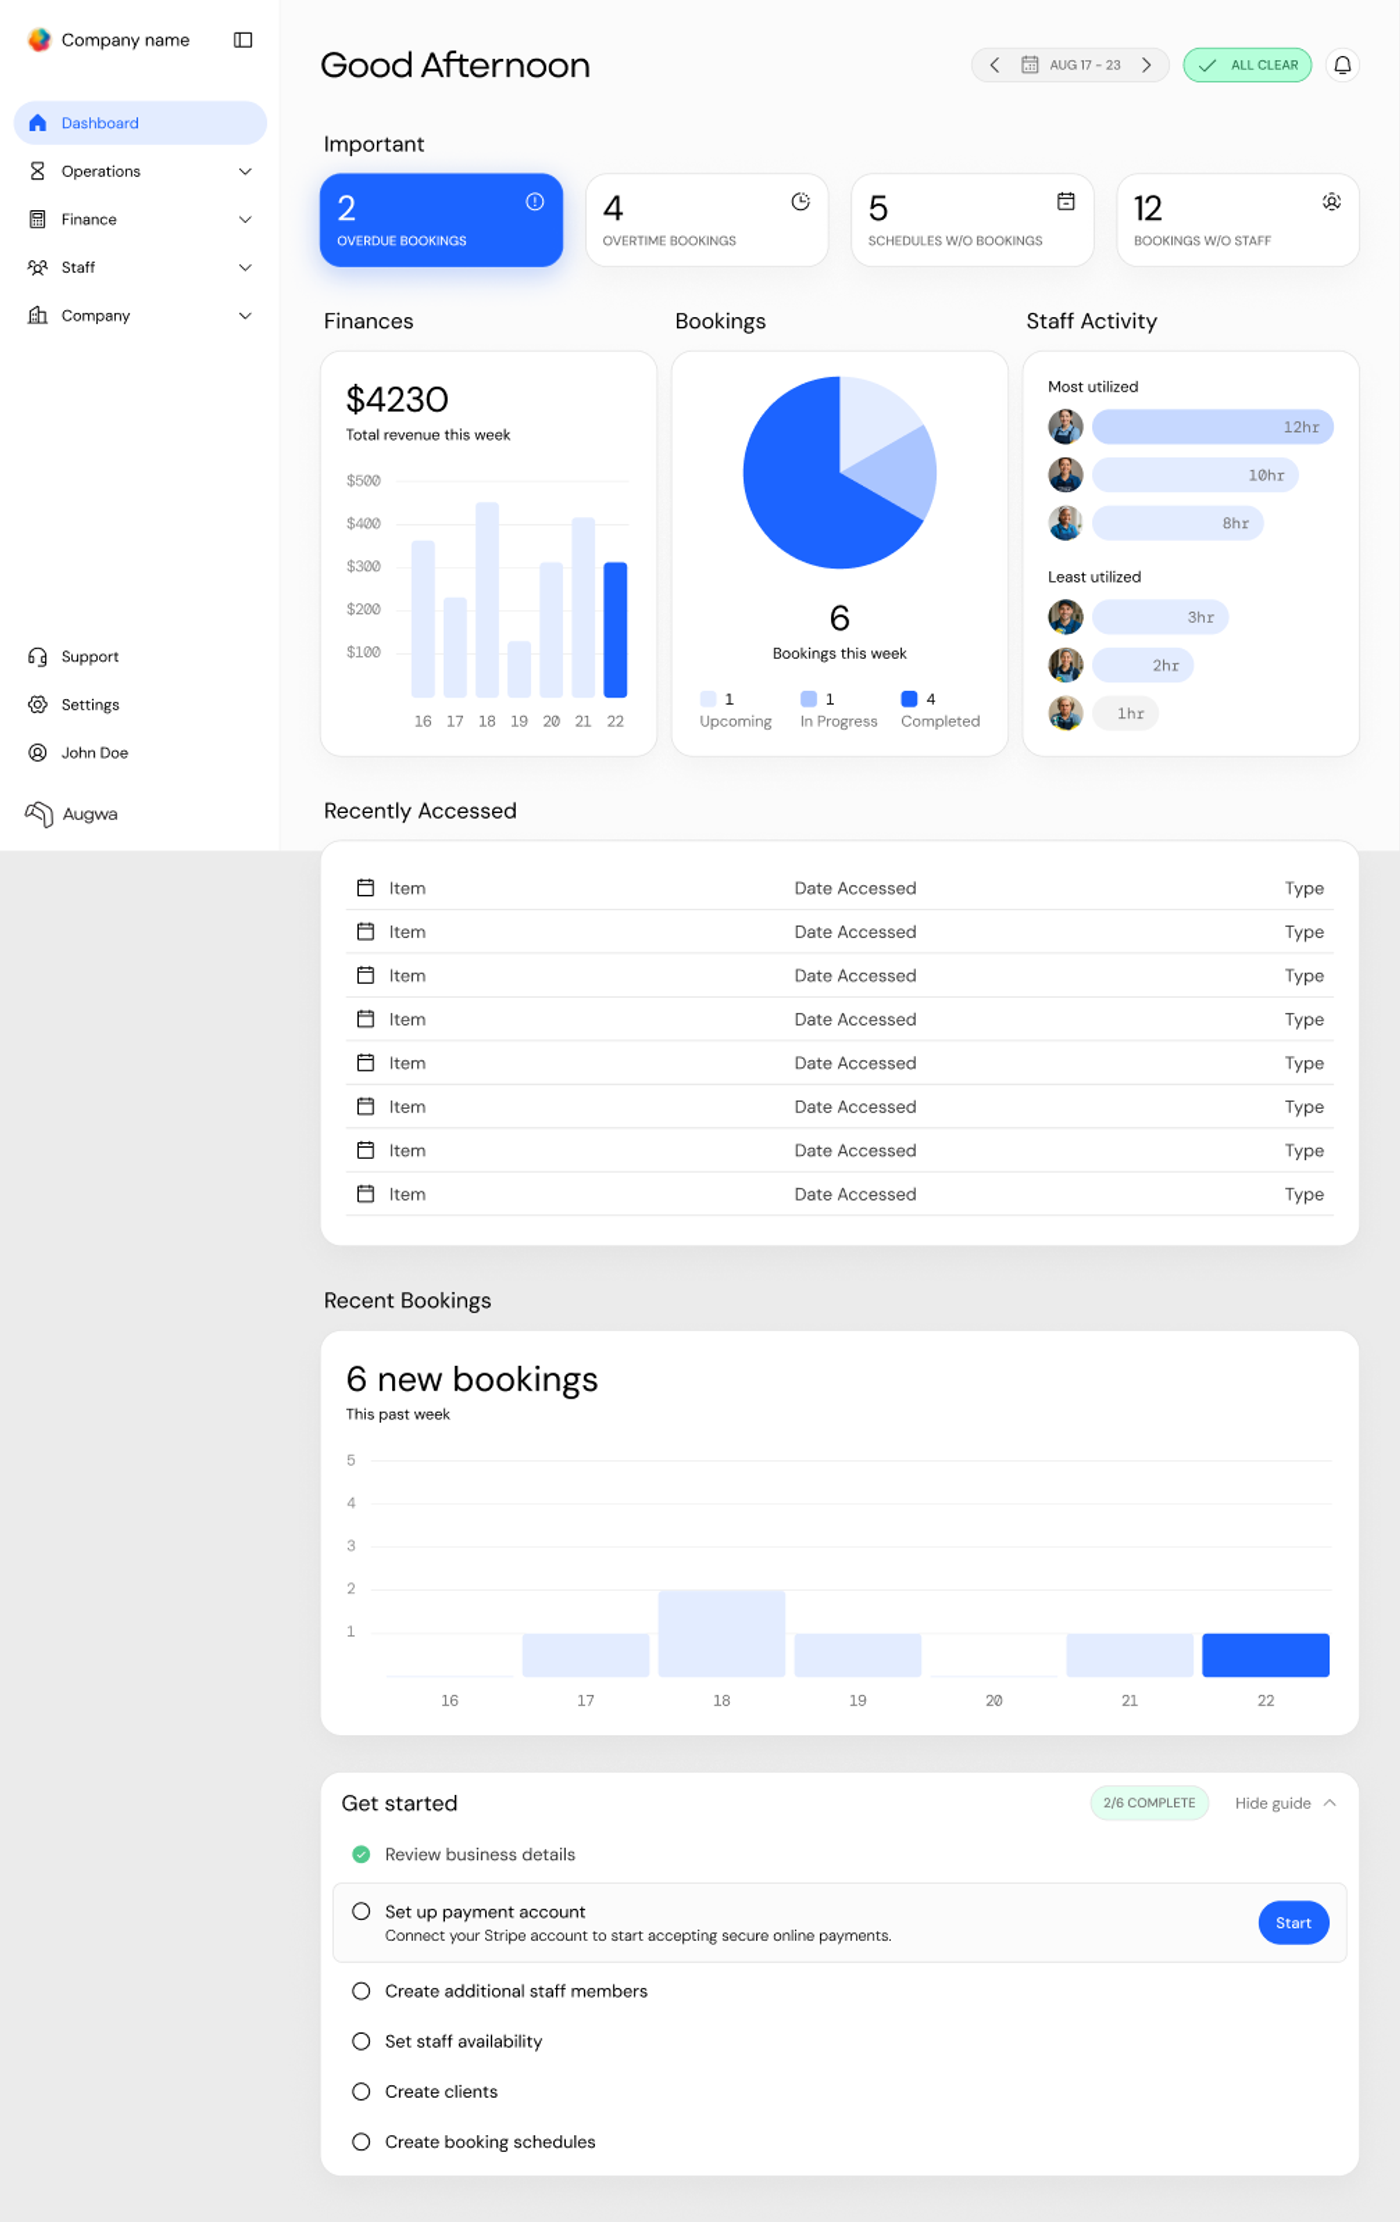
Task: Go to next week arrow
Action: [1147, 65]
